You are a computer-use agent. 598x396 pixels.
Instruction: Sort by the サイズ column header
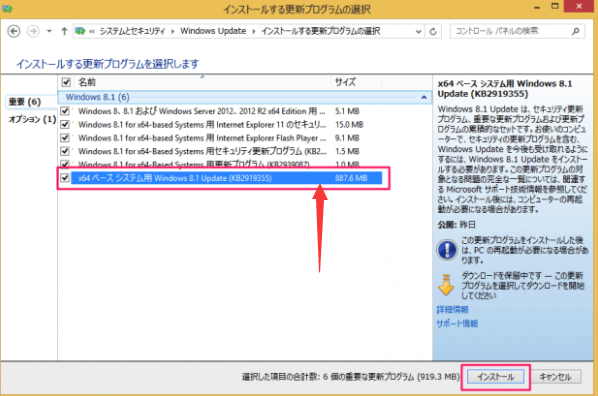(x=345, y=82)
